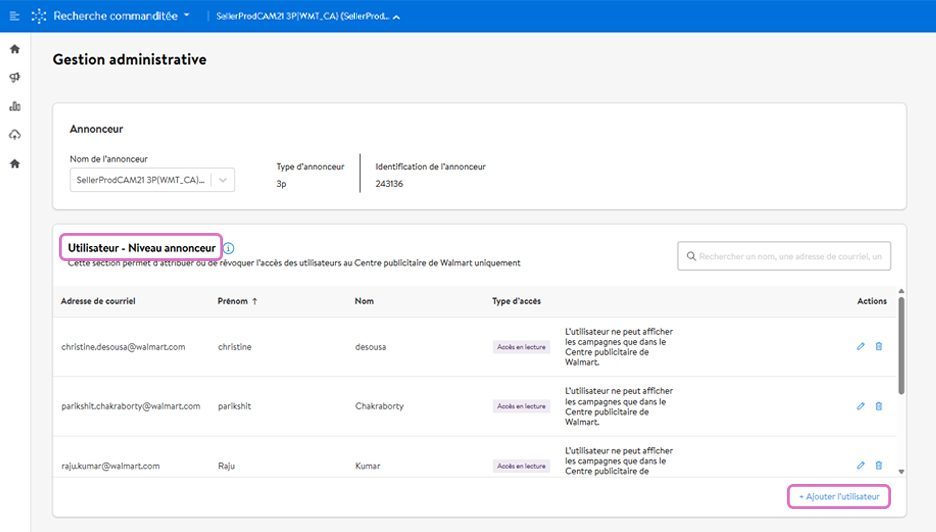Open the SellerProdCAM21 account selector in header

[308, 17]
